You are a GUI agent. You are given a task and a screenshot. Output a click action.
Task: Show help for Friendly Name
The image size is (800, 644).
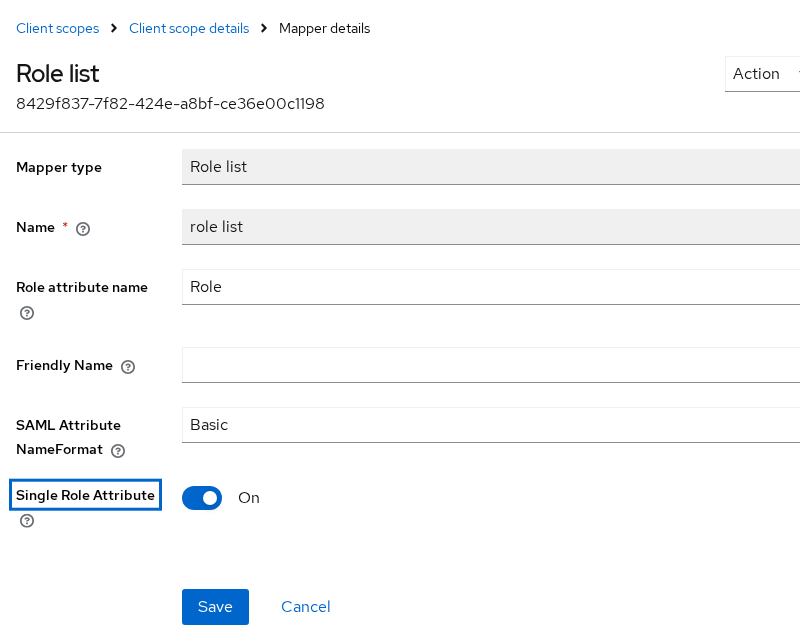[x=128, y=367]
